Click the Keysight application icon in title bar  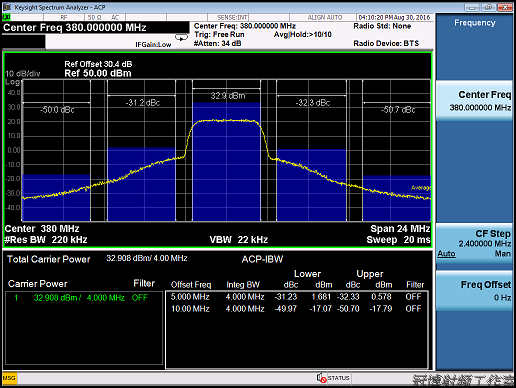coord(7,7)
